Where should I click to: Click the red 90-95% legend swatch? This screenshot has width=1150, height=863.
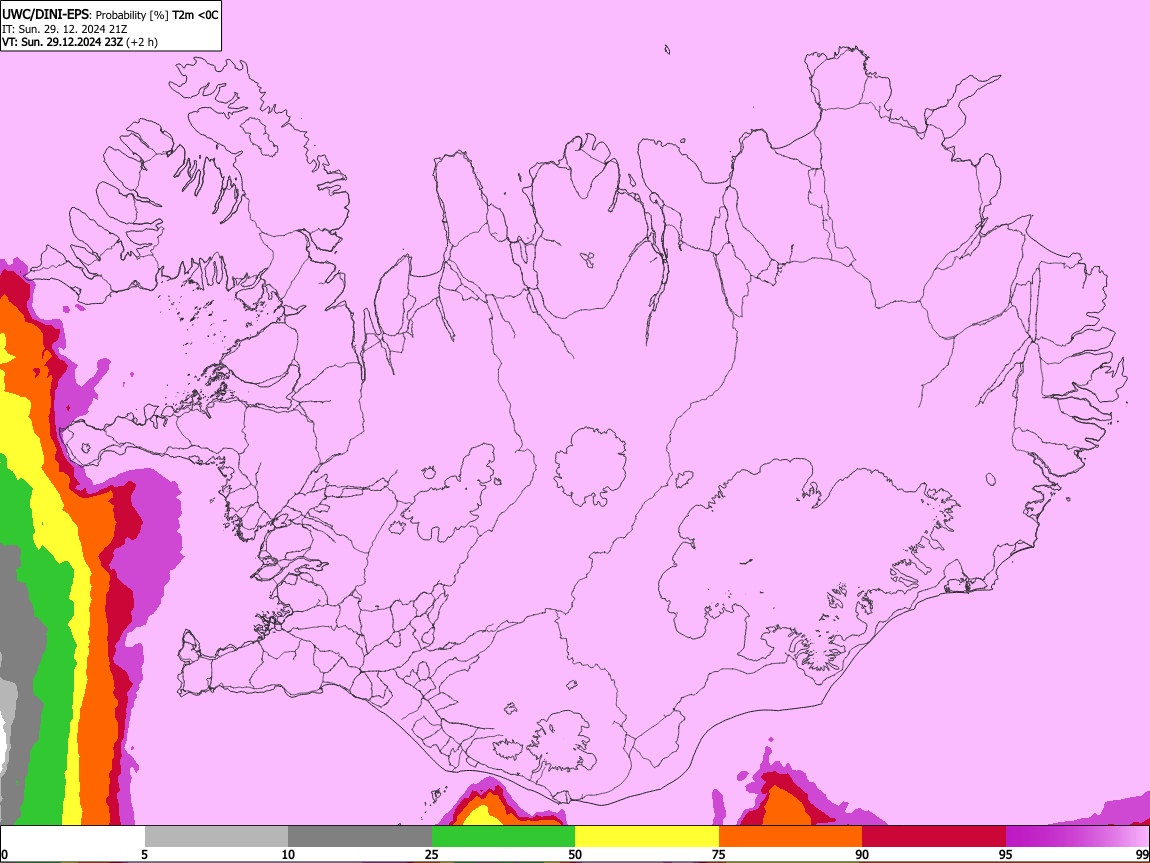(934, 837)
